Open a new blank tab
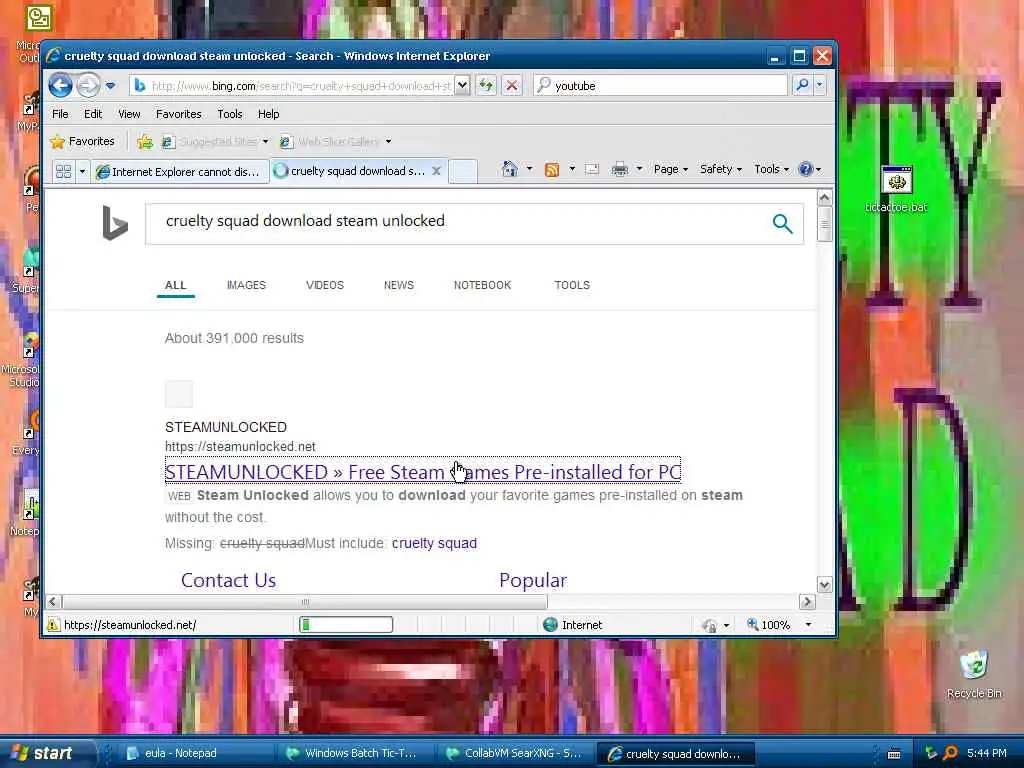This screenshot has width=1024, height=768. pos(463,171)
